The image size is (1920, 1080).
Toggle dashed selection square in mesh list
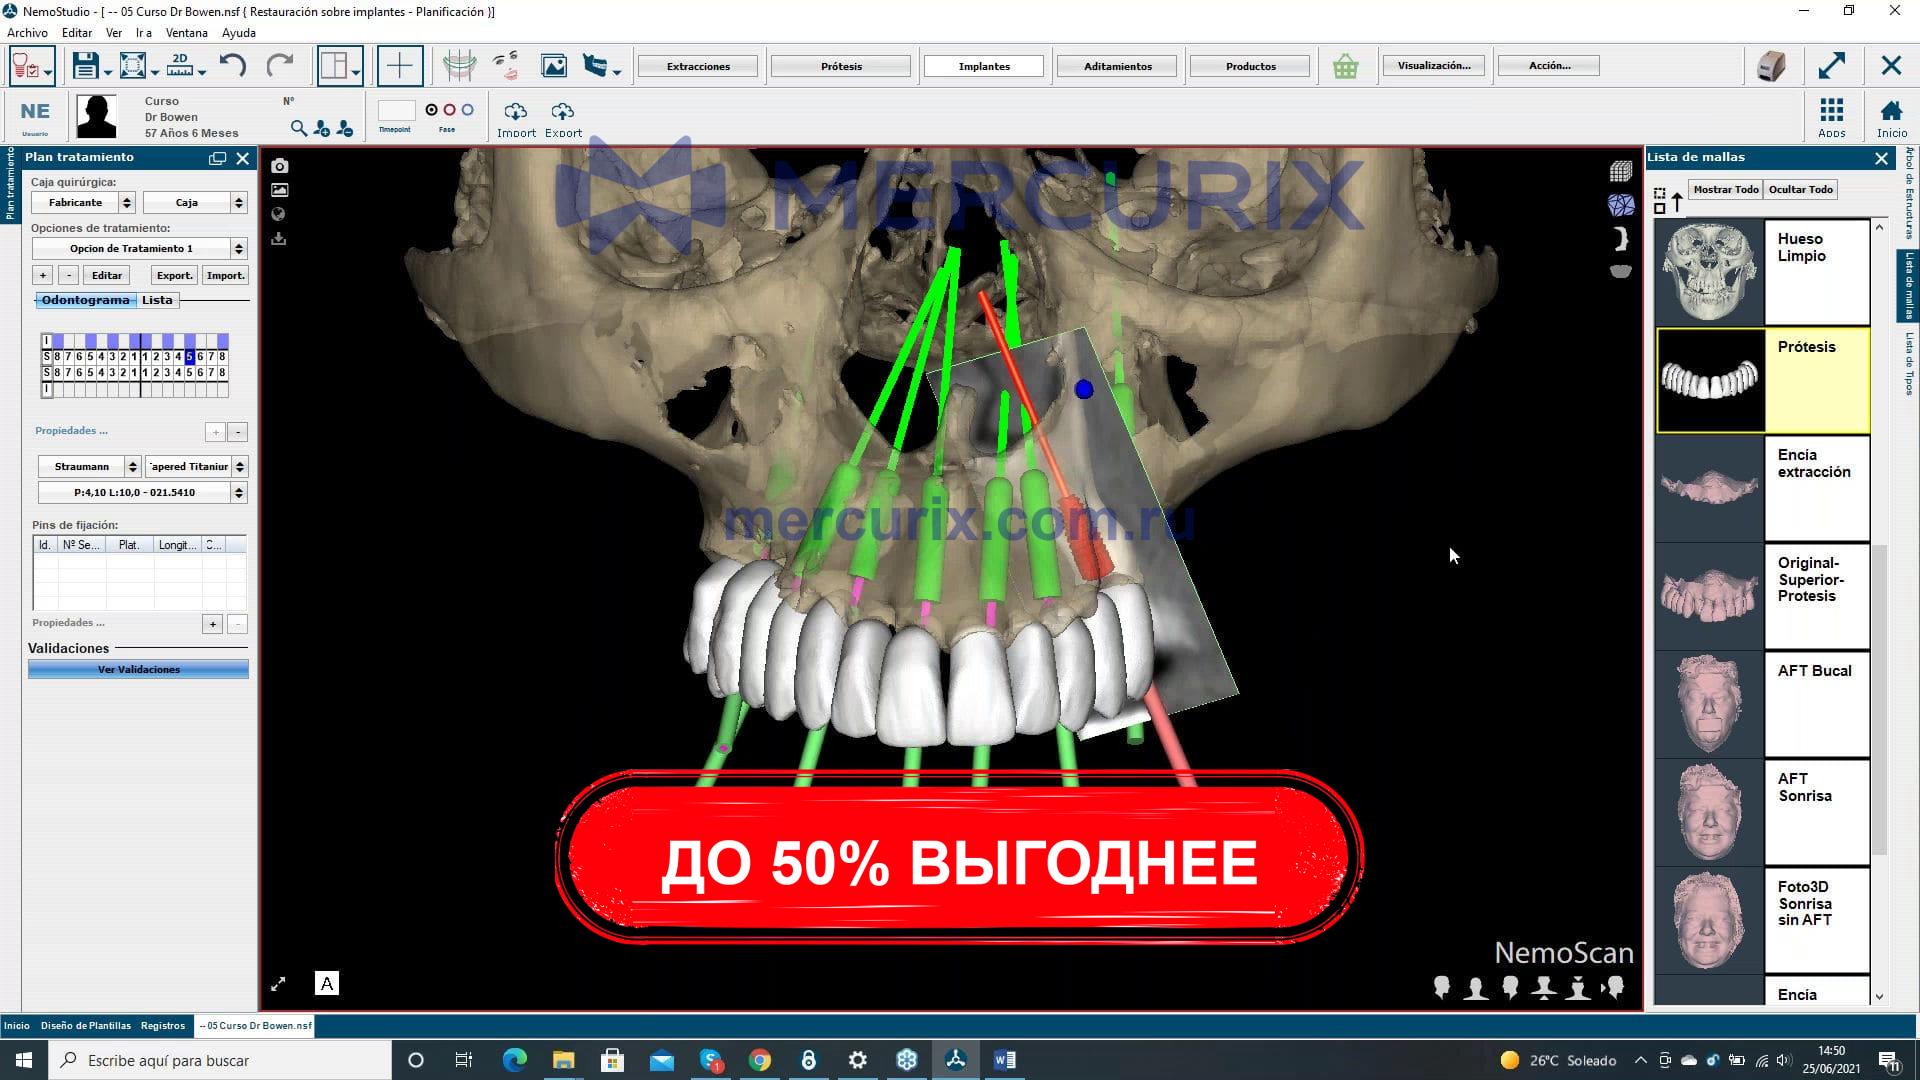coord(1660,194)
